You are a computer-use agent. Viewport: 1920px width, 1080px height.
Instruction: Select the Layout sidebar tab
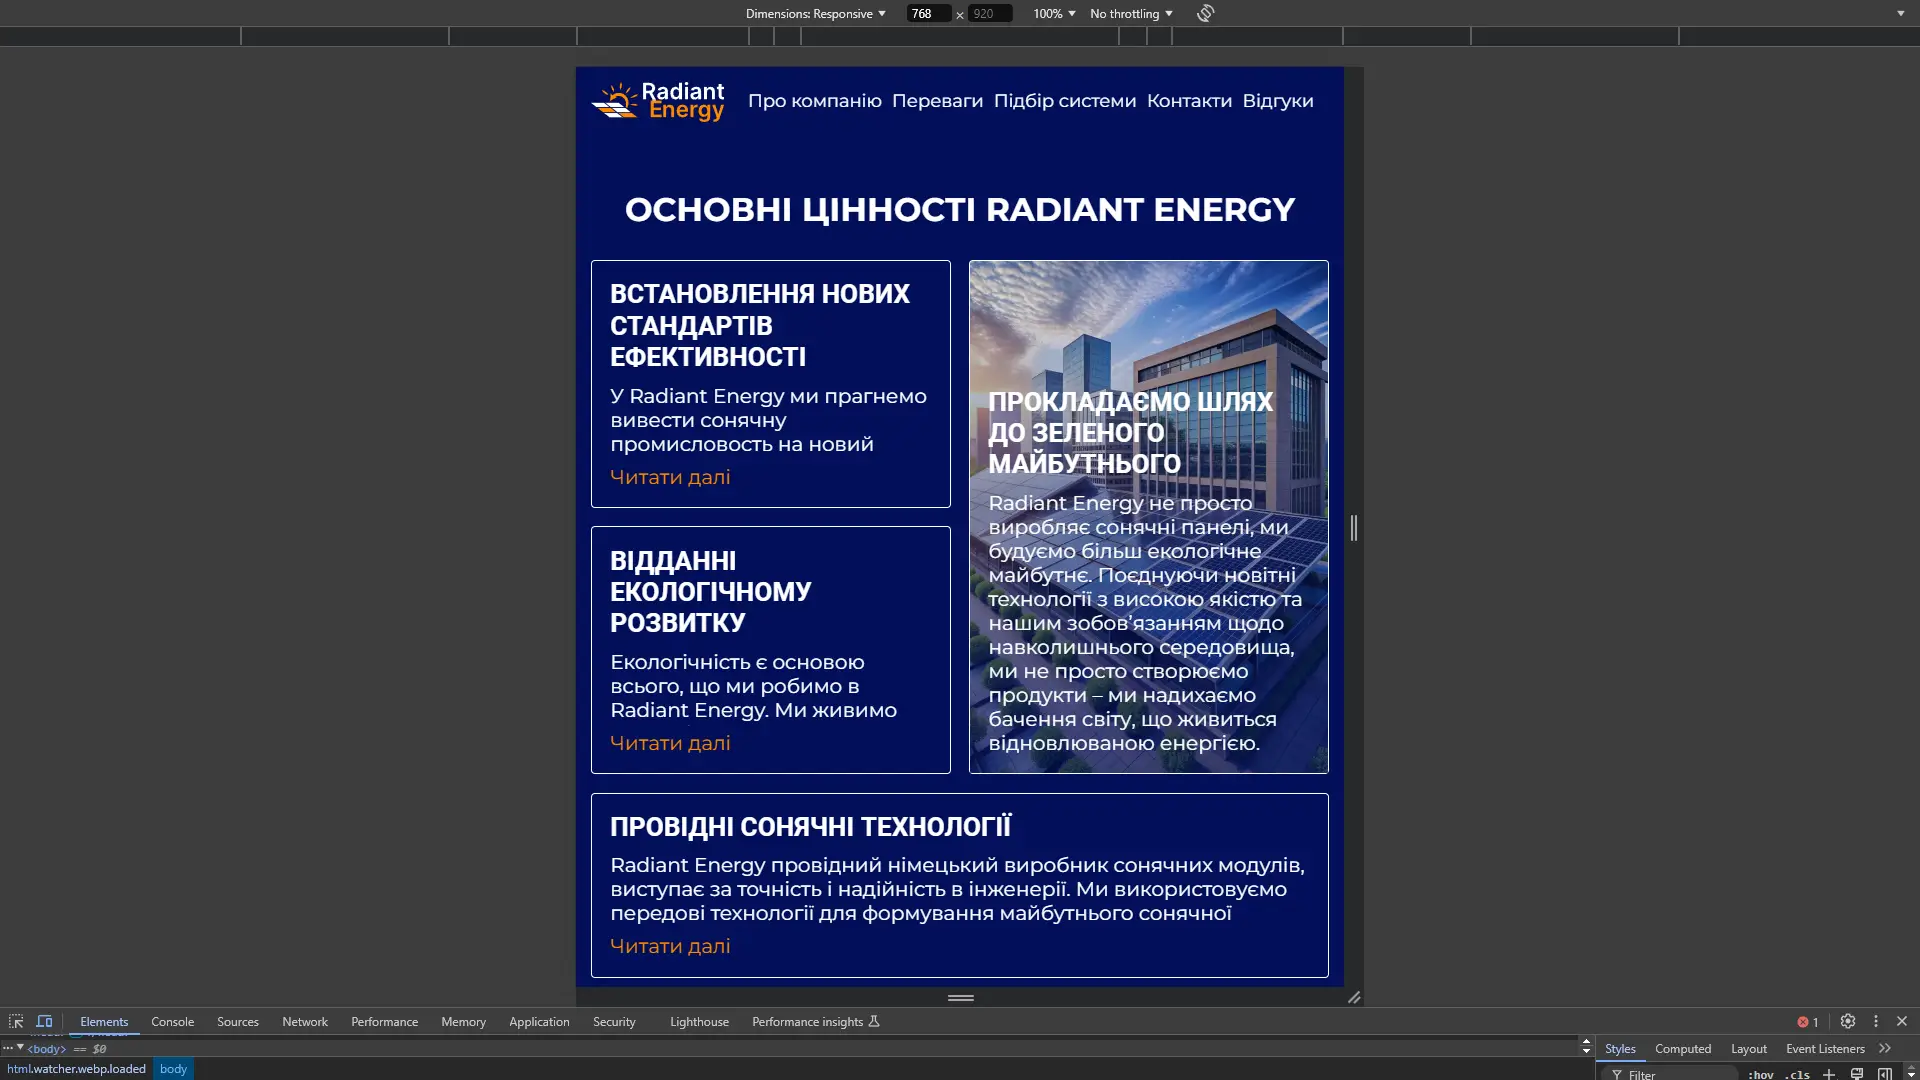[x=1749, y=1048]
